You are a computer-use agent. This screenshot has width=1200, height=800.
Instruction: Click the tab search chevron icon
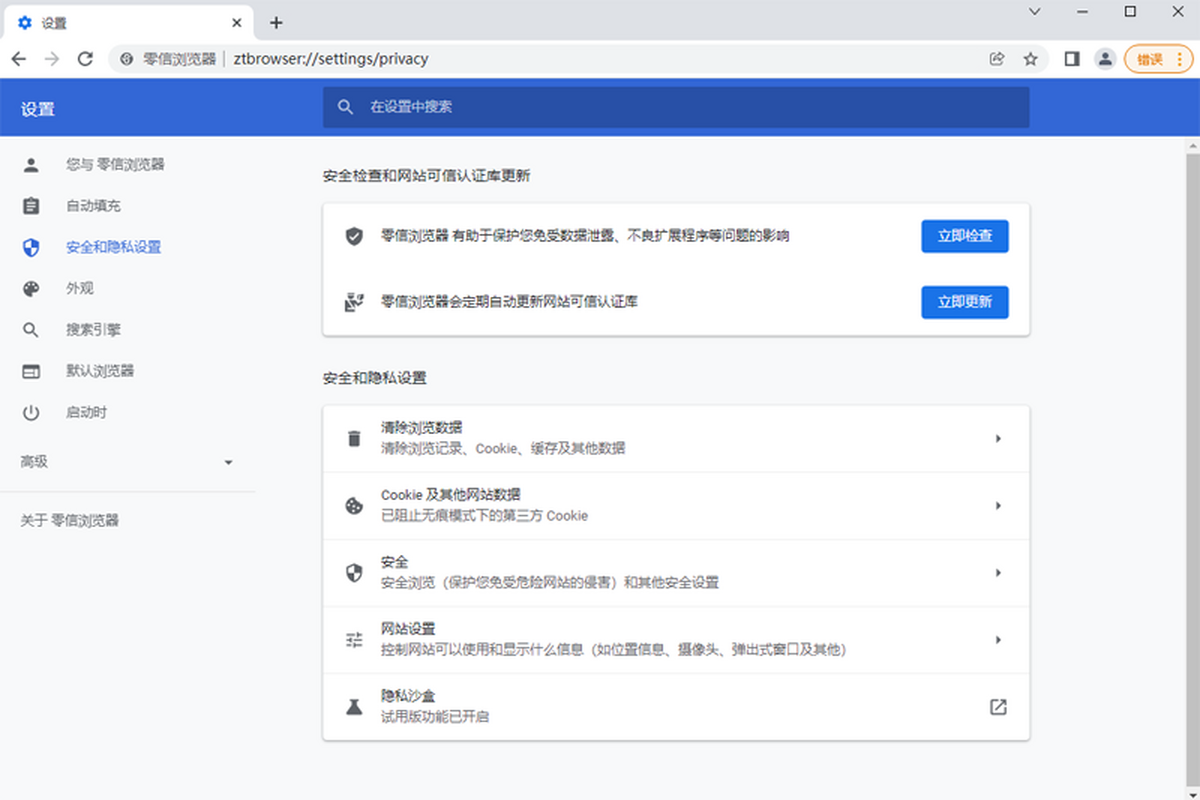click(1035, 12)
